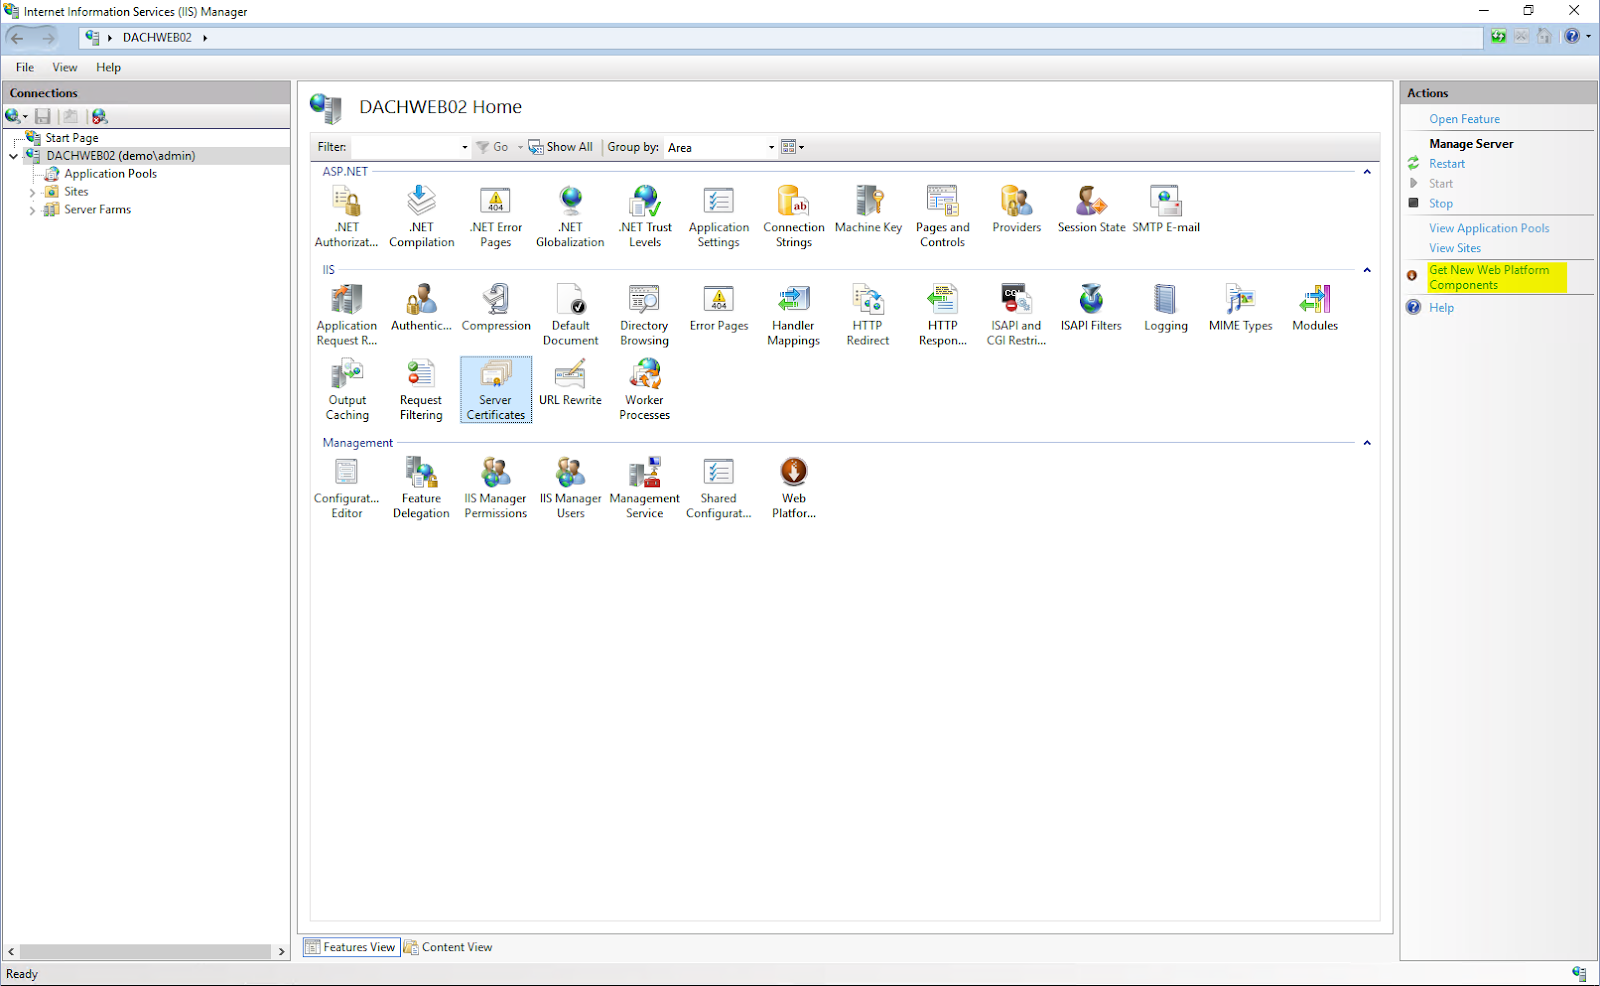Open the Filter dropdown arrow
The height and width of the screenshot is (986, 1600).
[x=464, y=147]
